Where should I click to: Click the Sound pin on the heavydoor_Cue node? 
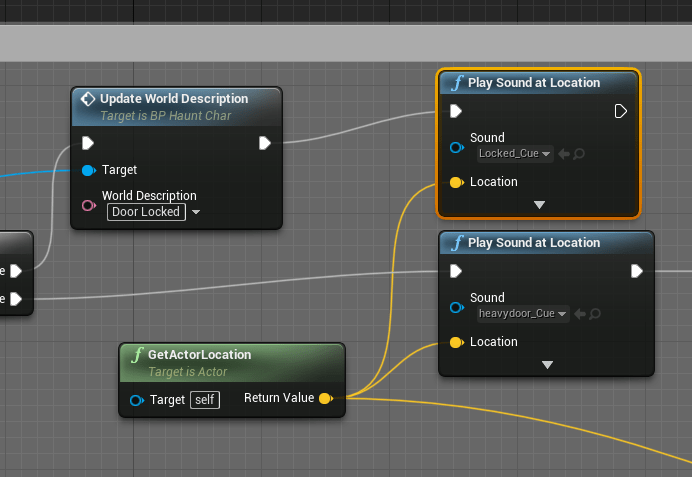pyautogui.click(x=457, y=307)
